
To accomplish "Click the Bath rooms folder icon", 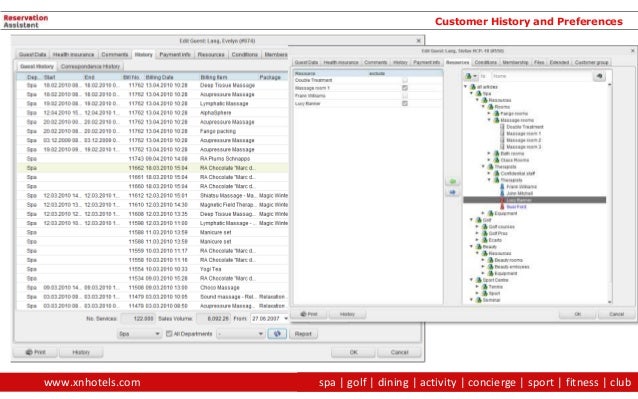I will [496, 154].
